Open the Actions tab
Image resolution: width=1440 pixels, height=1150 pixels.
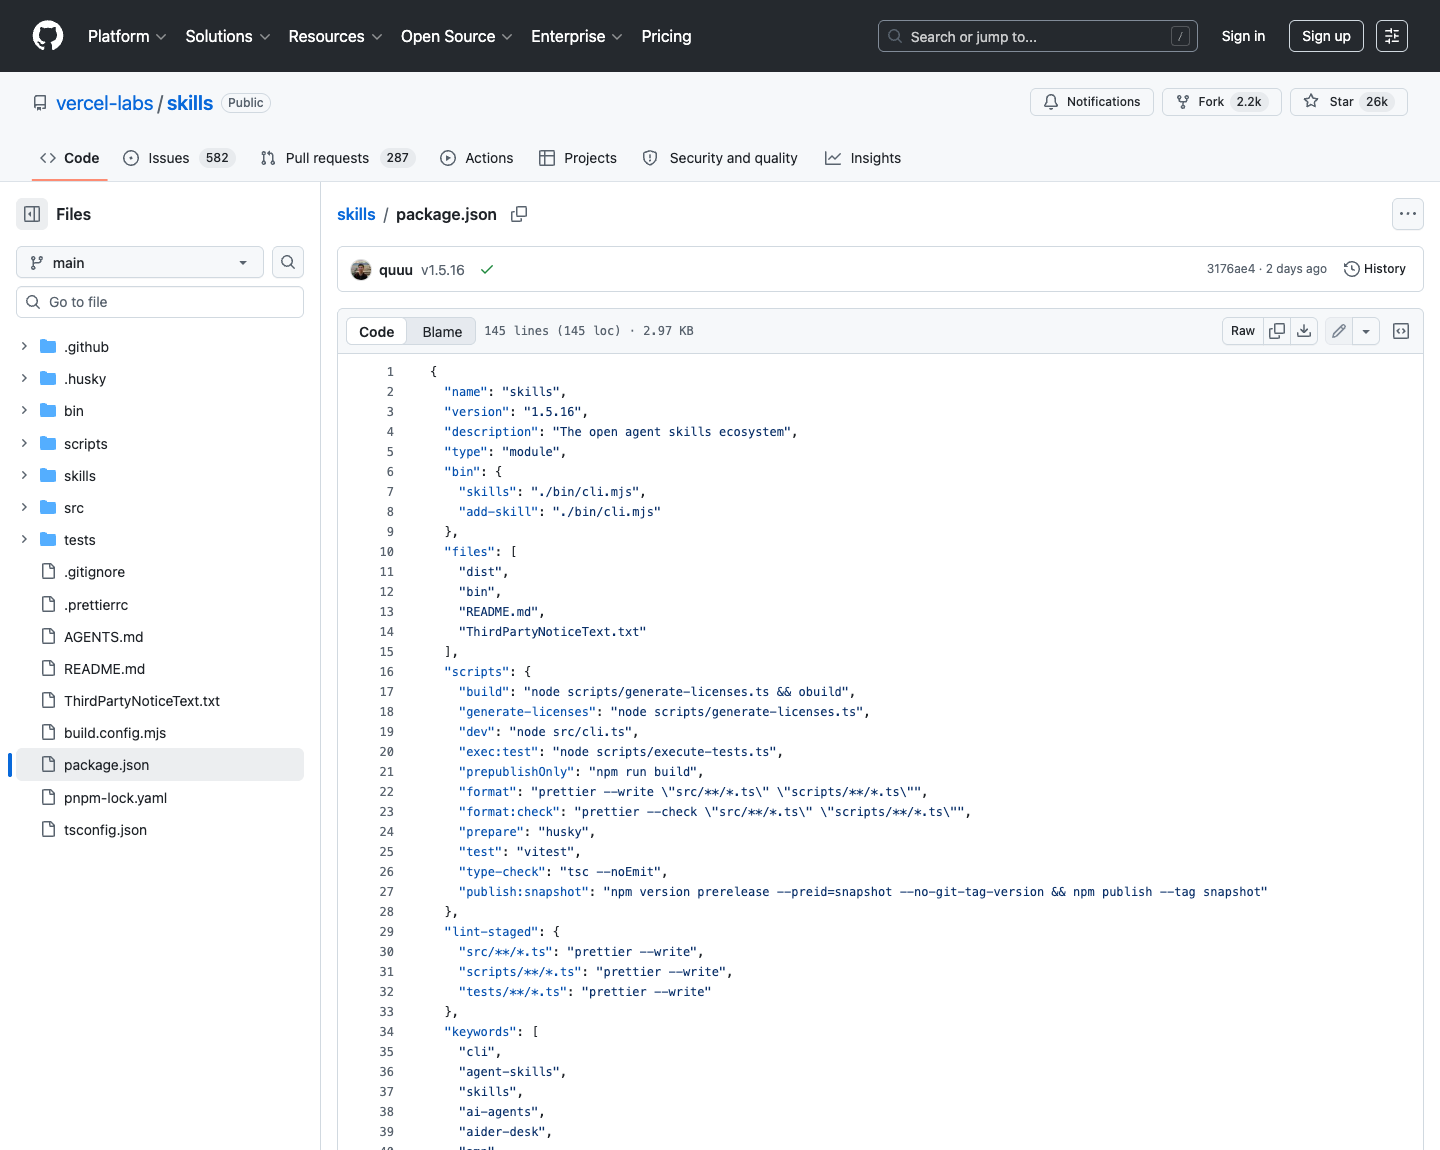(x=477, y=158)
